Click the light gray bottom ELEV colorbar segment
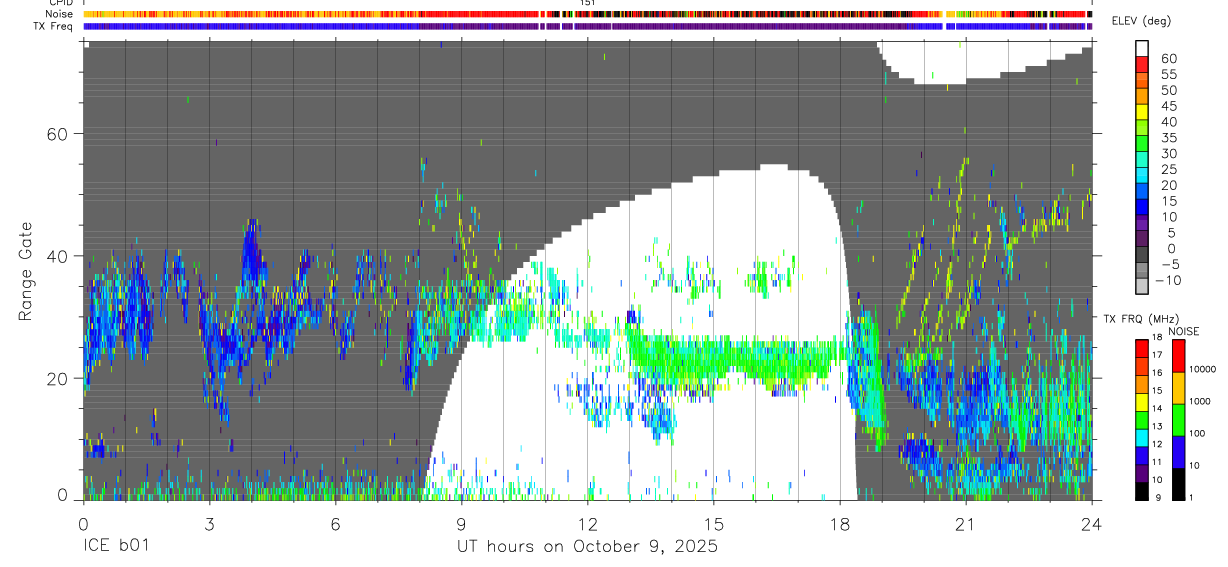The width and height of the screenshot is (1228, 567). click(x=1142, y=284)
